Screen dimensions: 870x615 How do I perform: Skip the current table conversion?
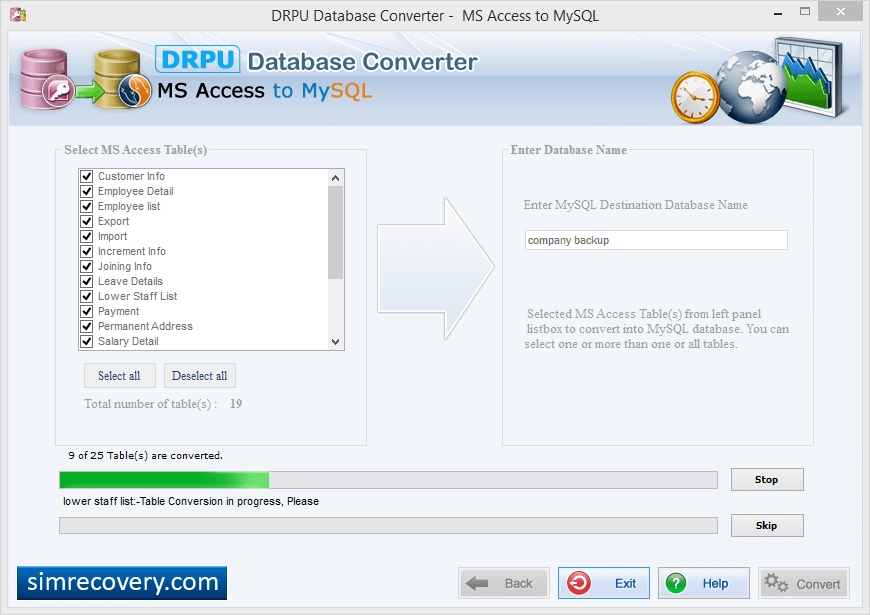point(767,526)
